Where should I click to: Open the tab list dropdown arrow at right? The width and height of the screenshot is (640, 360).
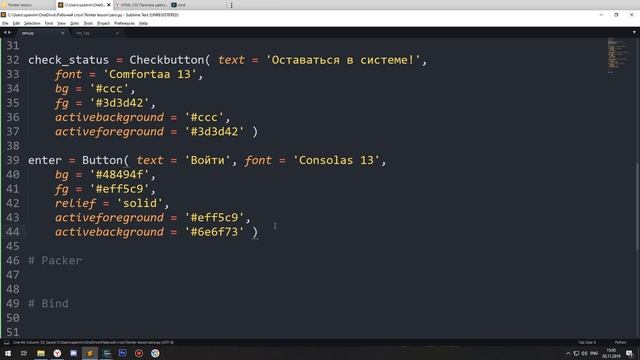(x=634, y=33)
